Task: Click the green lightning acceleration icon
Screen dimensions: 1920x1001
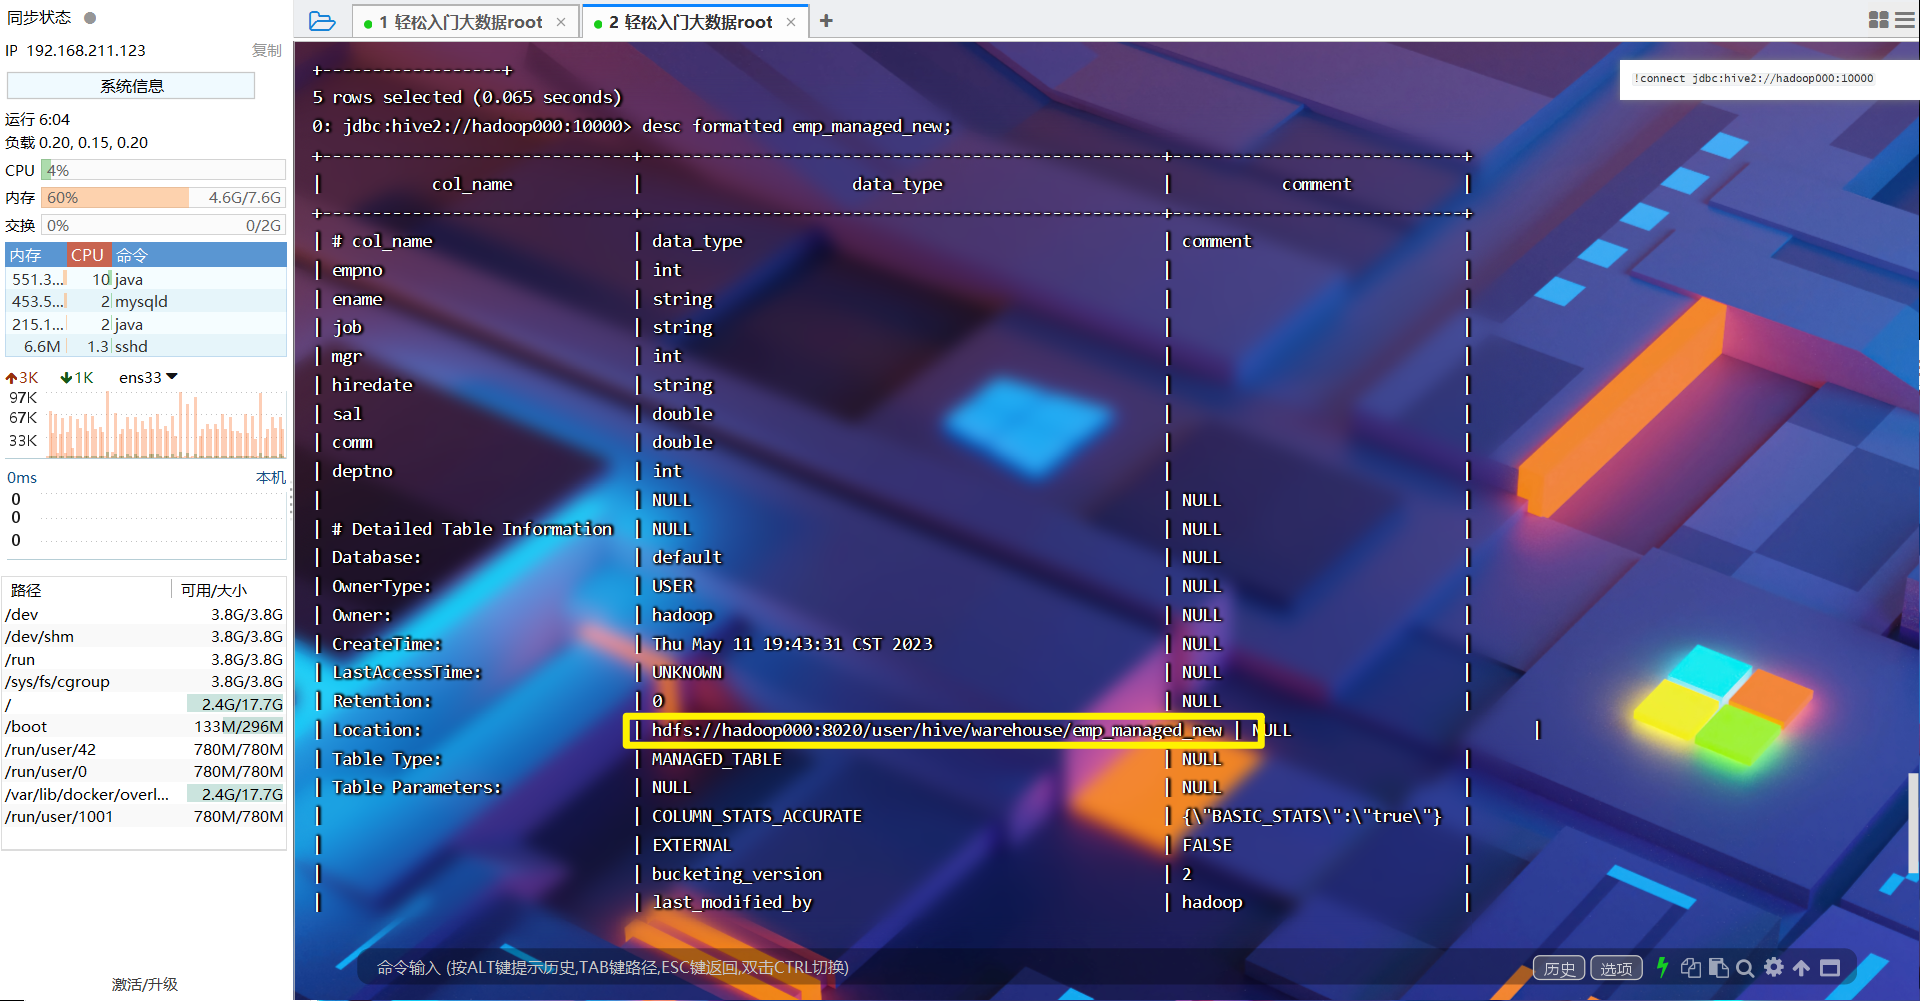Action: (x=1663, y=967)
